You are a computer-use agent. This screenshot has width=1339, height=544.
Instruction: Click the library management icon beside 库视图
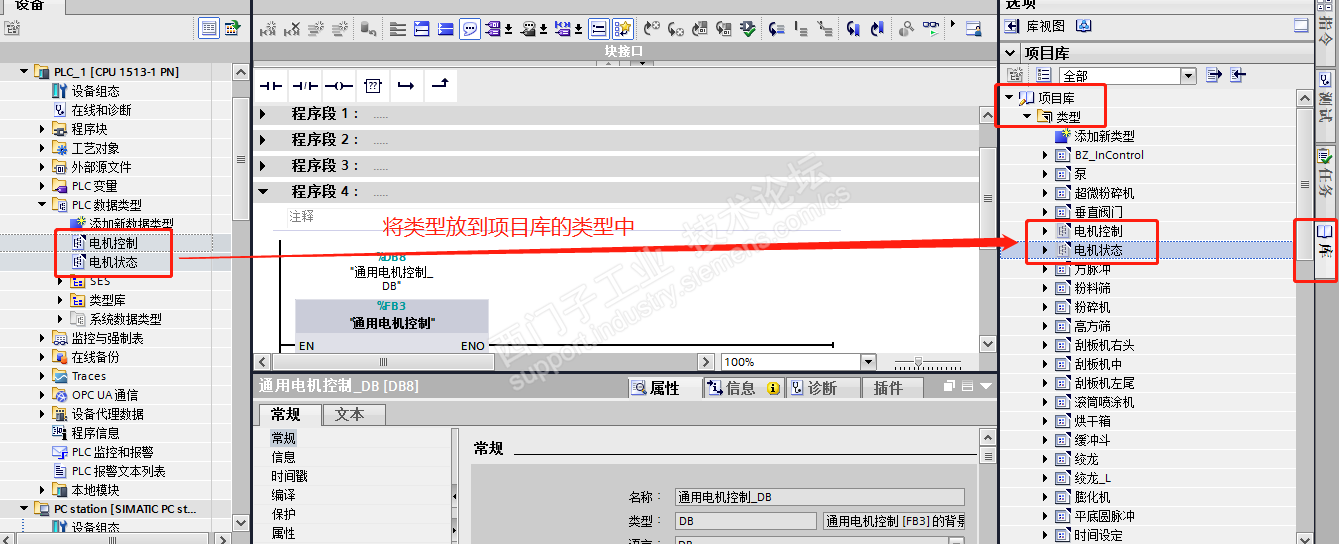click(x=1083, y=26)
